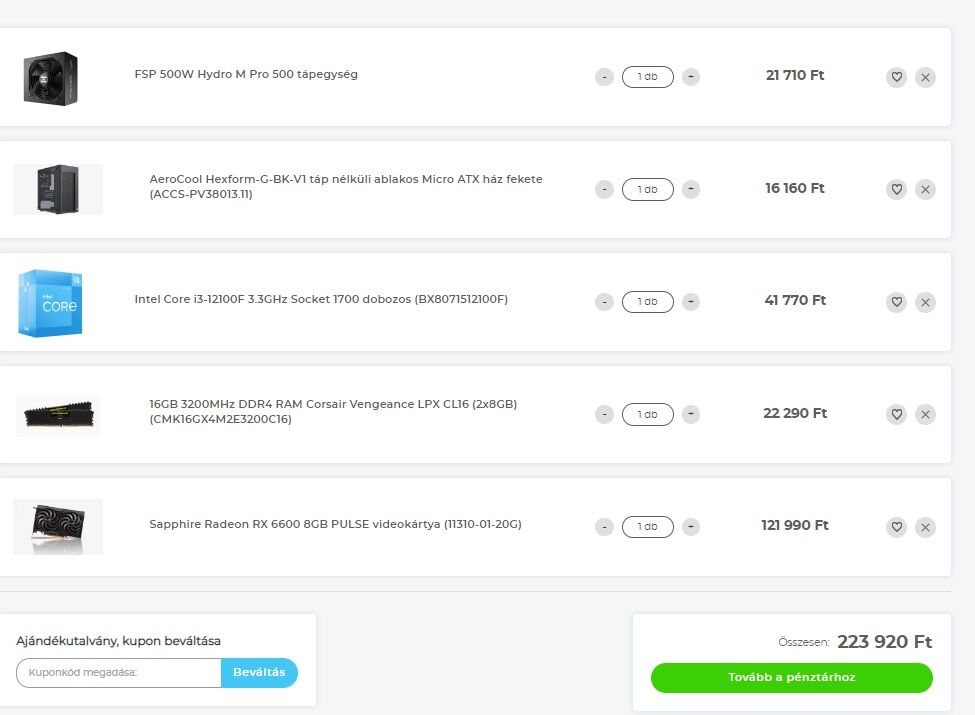Open the Intel Core i3-12100F product link
Image resolution: width=975 pixels, height=715 pixels.
click(x=321, y=299)
